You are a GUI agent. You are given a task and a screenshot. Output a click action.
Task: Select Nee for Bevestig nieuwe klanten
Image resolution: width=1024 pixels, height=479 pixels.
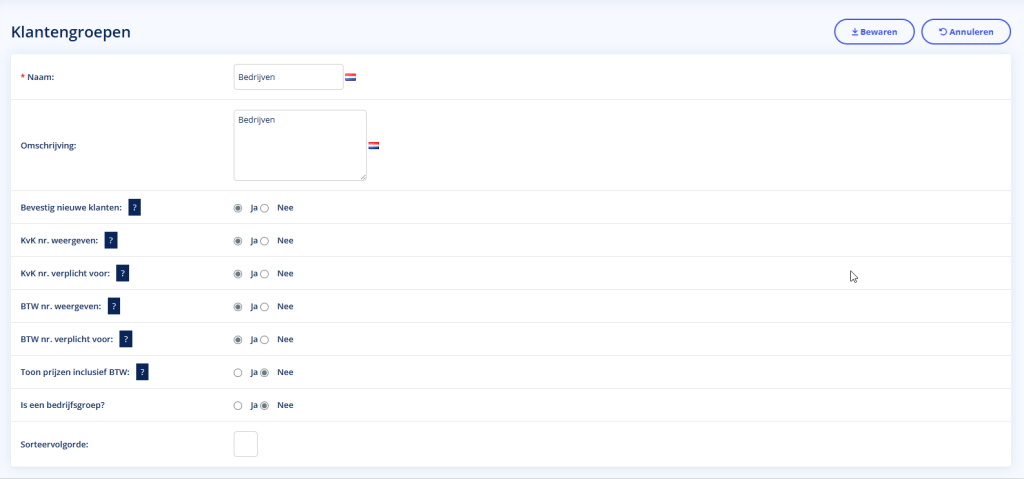coord(265,208)
